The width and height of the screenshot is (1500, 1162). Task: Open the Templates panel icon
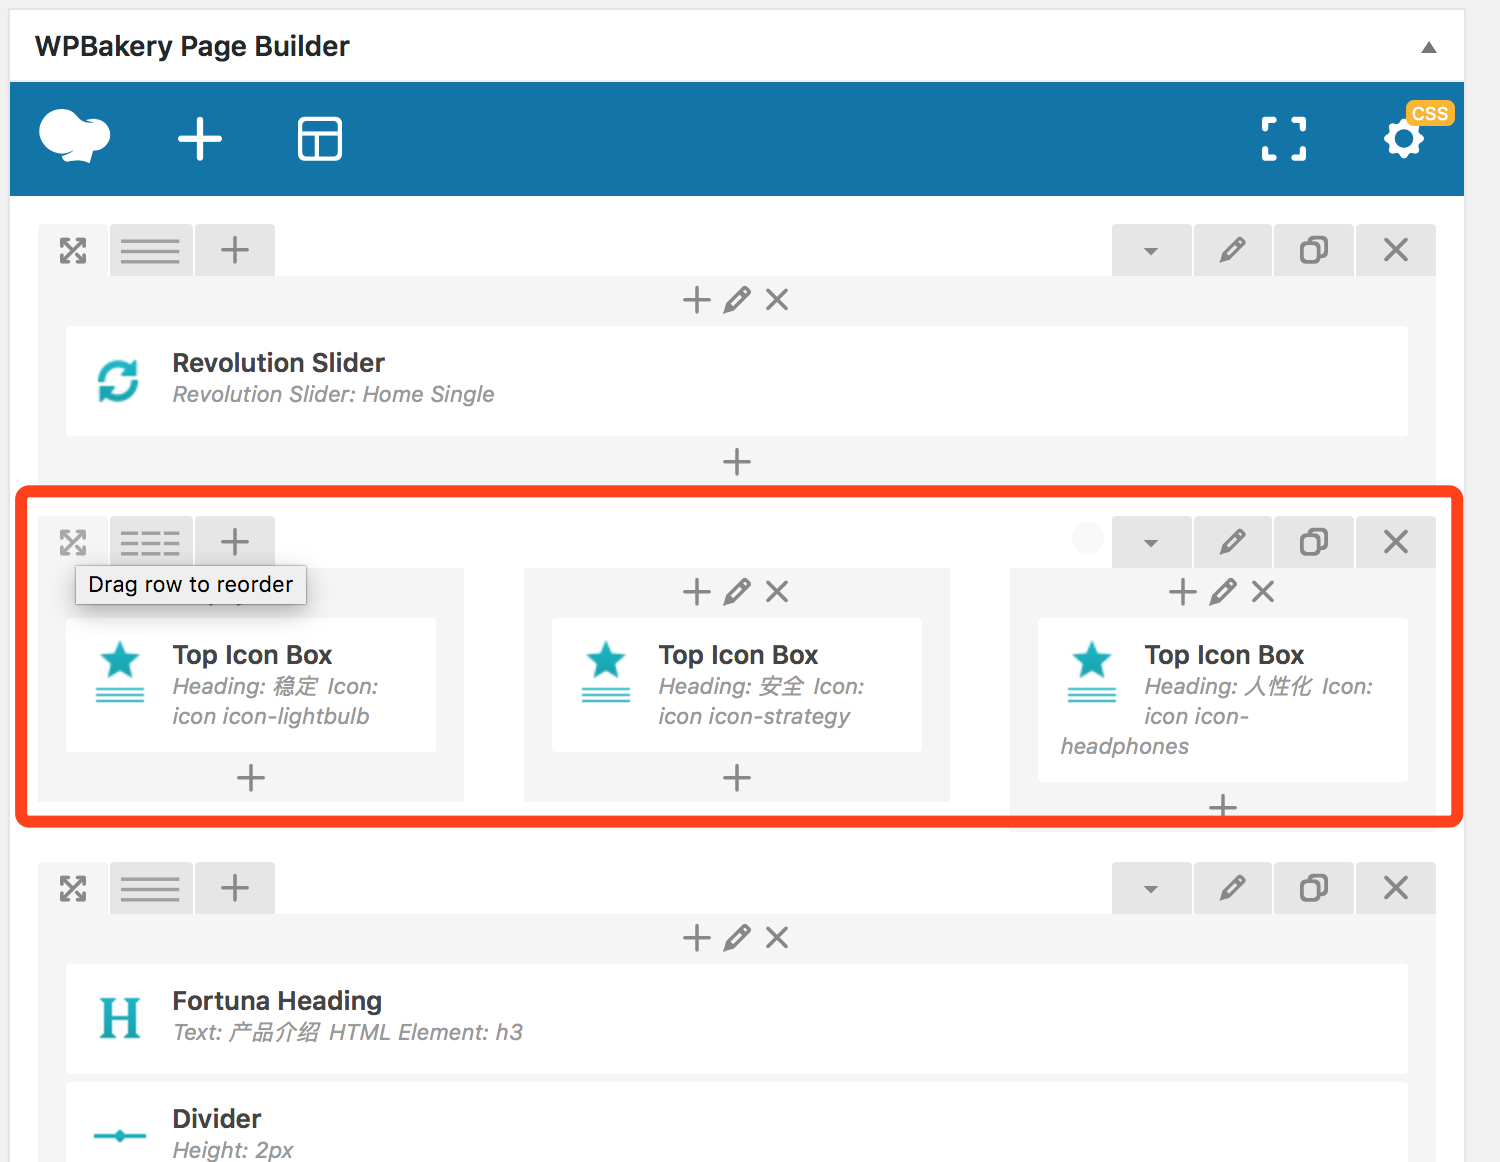tap(320, 138)
